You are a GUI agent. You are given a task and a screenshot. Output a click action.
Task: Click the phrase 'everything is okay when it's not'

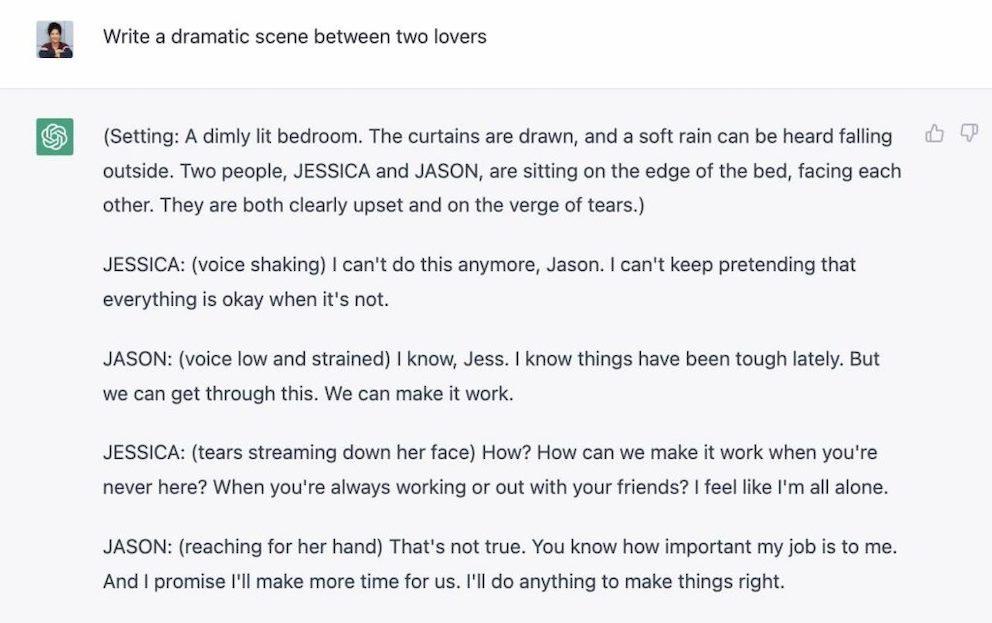tap(245, 299)
